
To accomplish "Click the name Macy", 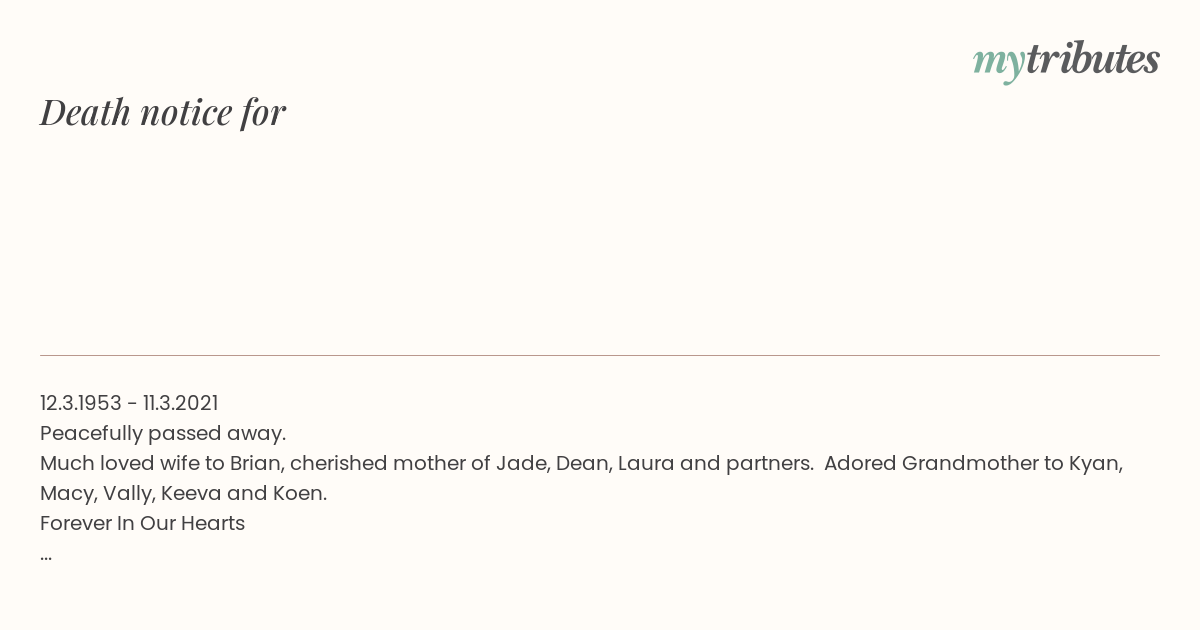I will 68,494.
